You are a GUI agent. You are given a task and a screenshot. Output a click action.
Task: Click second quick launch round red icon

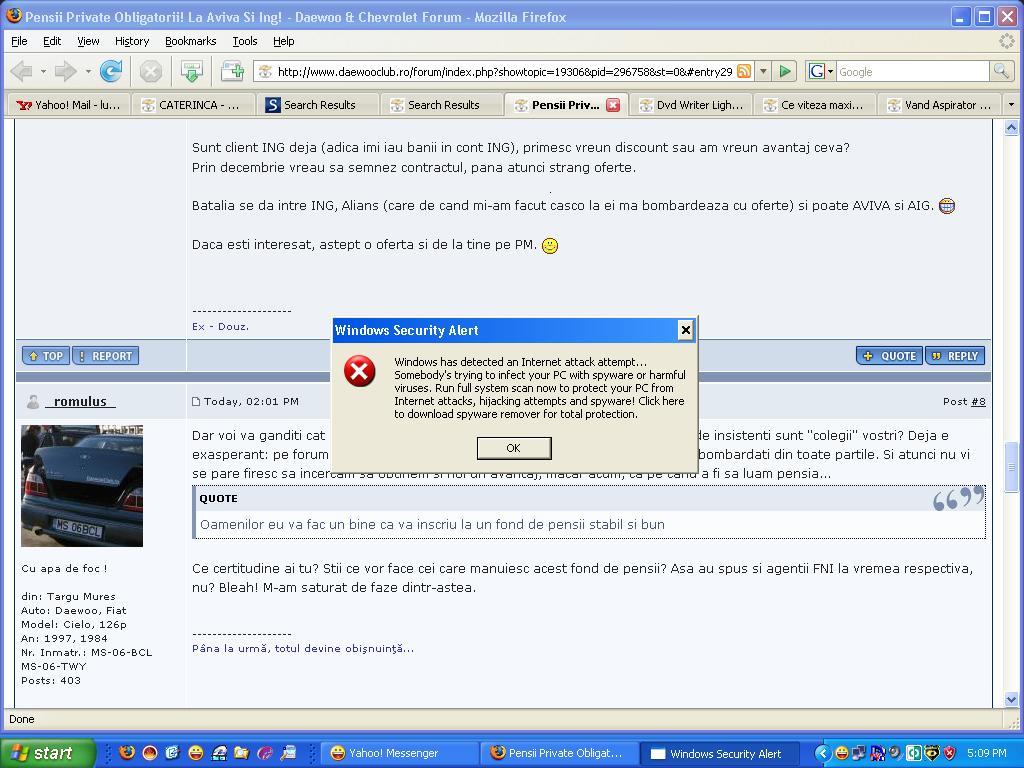(x=150, y=752)
